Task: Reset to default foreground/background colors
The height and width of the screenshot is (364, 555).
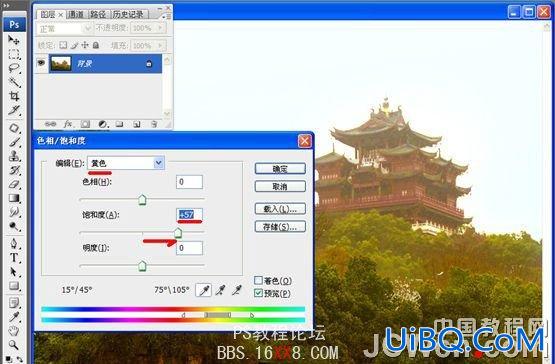Action: (8, 359)
